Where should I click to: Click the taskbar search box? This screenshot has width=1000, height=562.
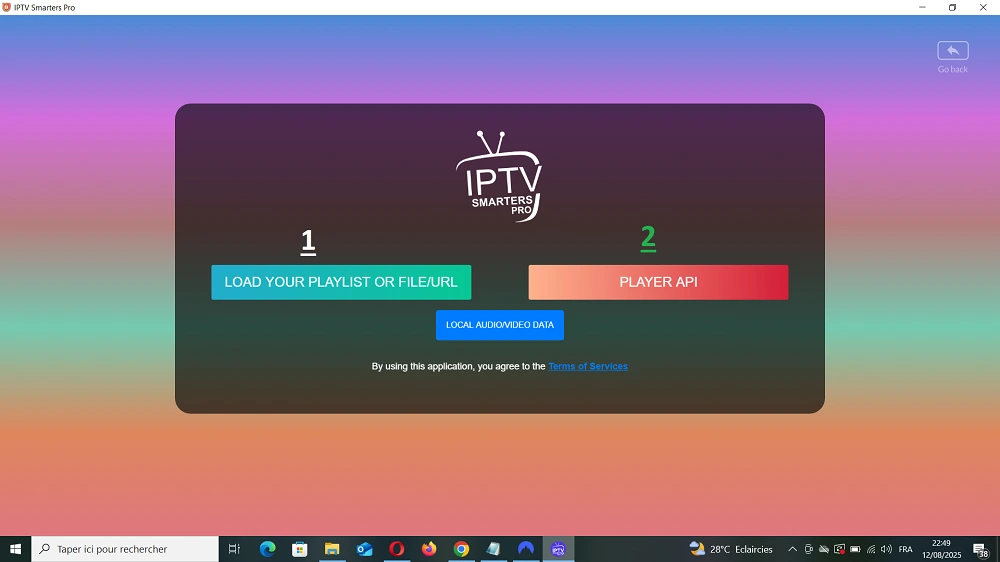pos(125,549)
